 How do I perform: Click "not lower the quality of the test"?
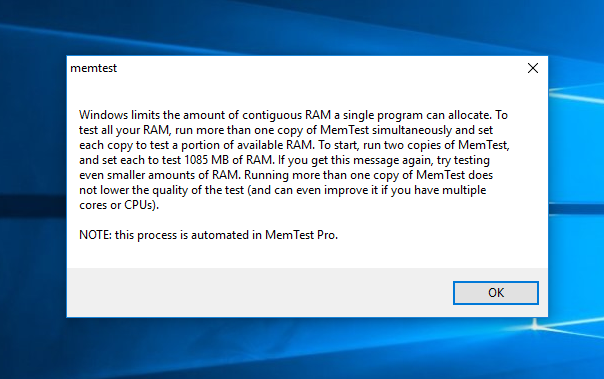tap(161, 190)
